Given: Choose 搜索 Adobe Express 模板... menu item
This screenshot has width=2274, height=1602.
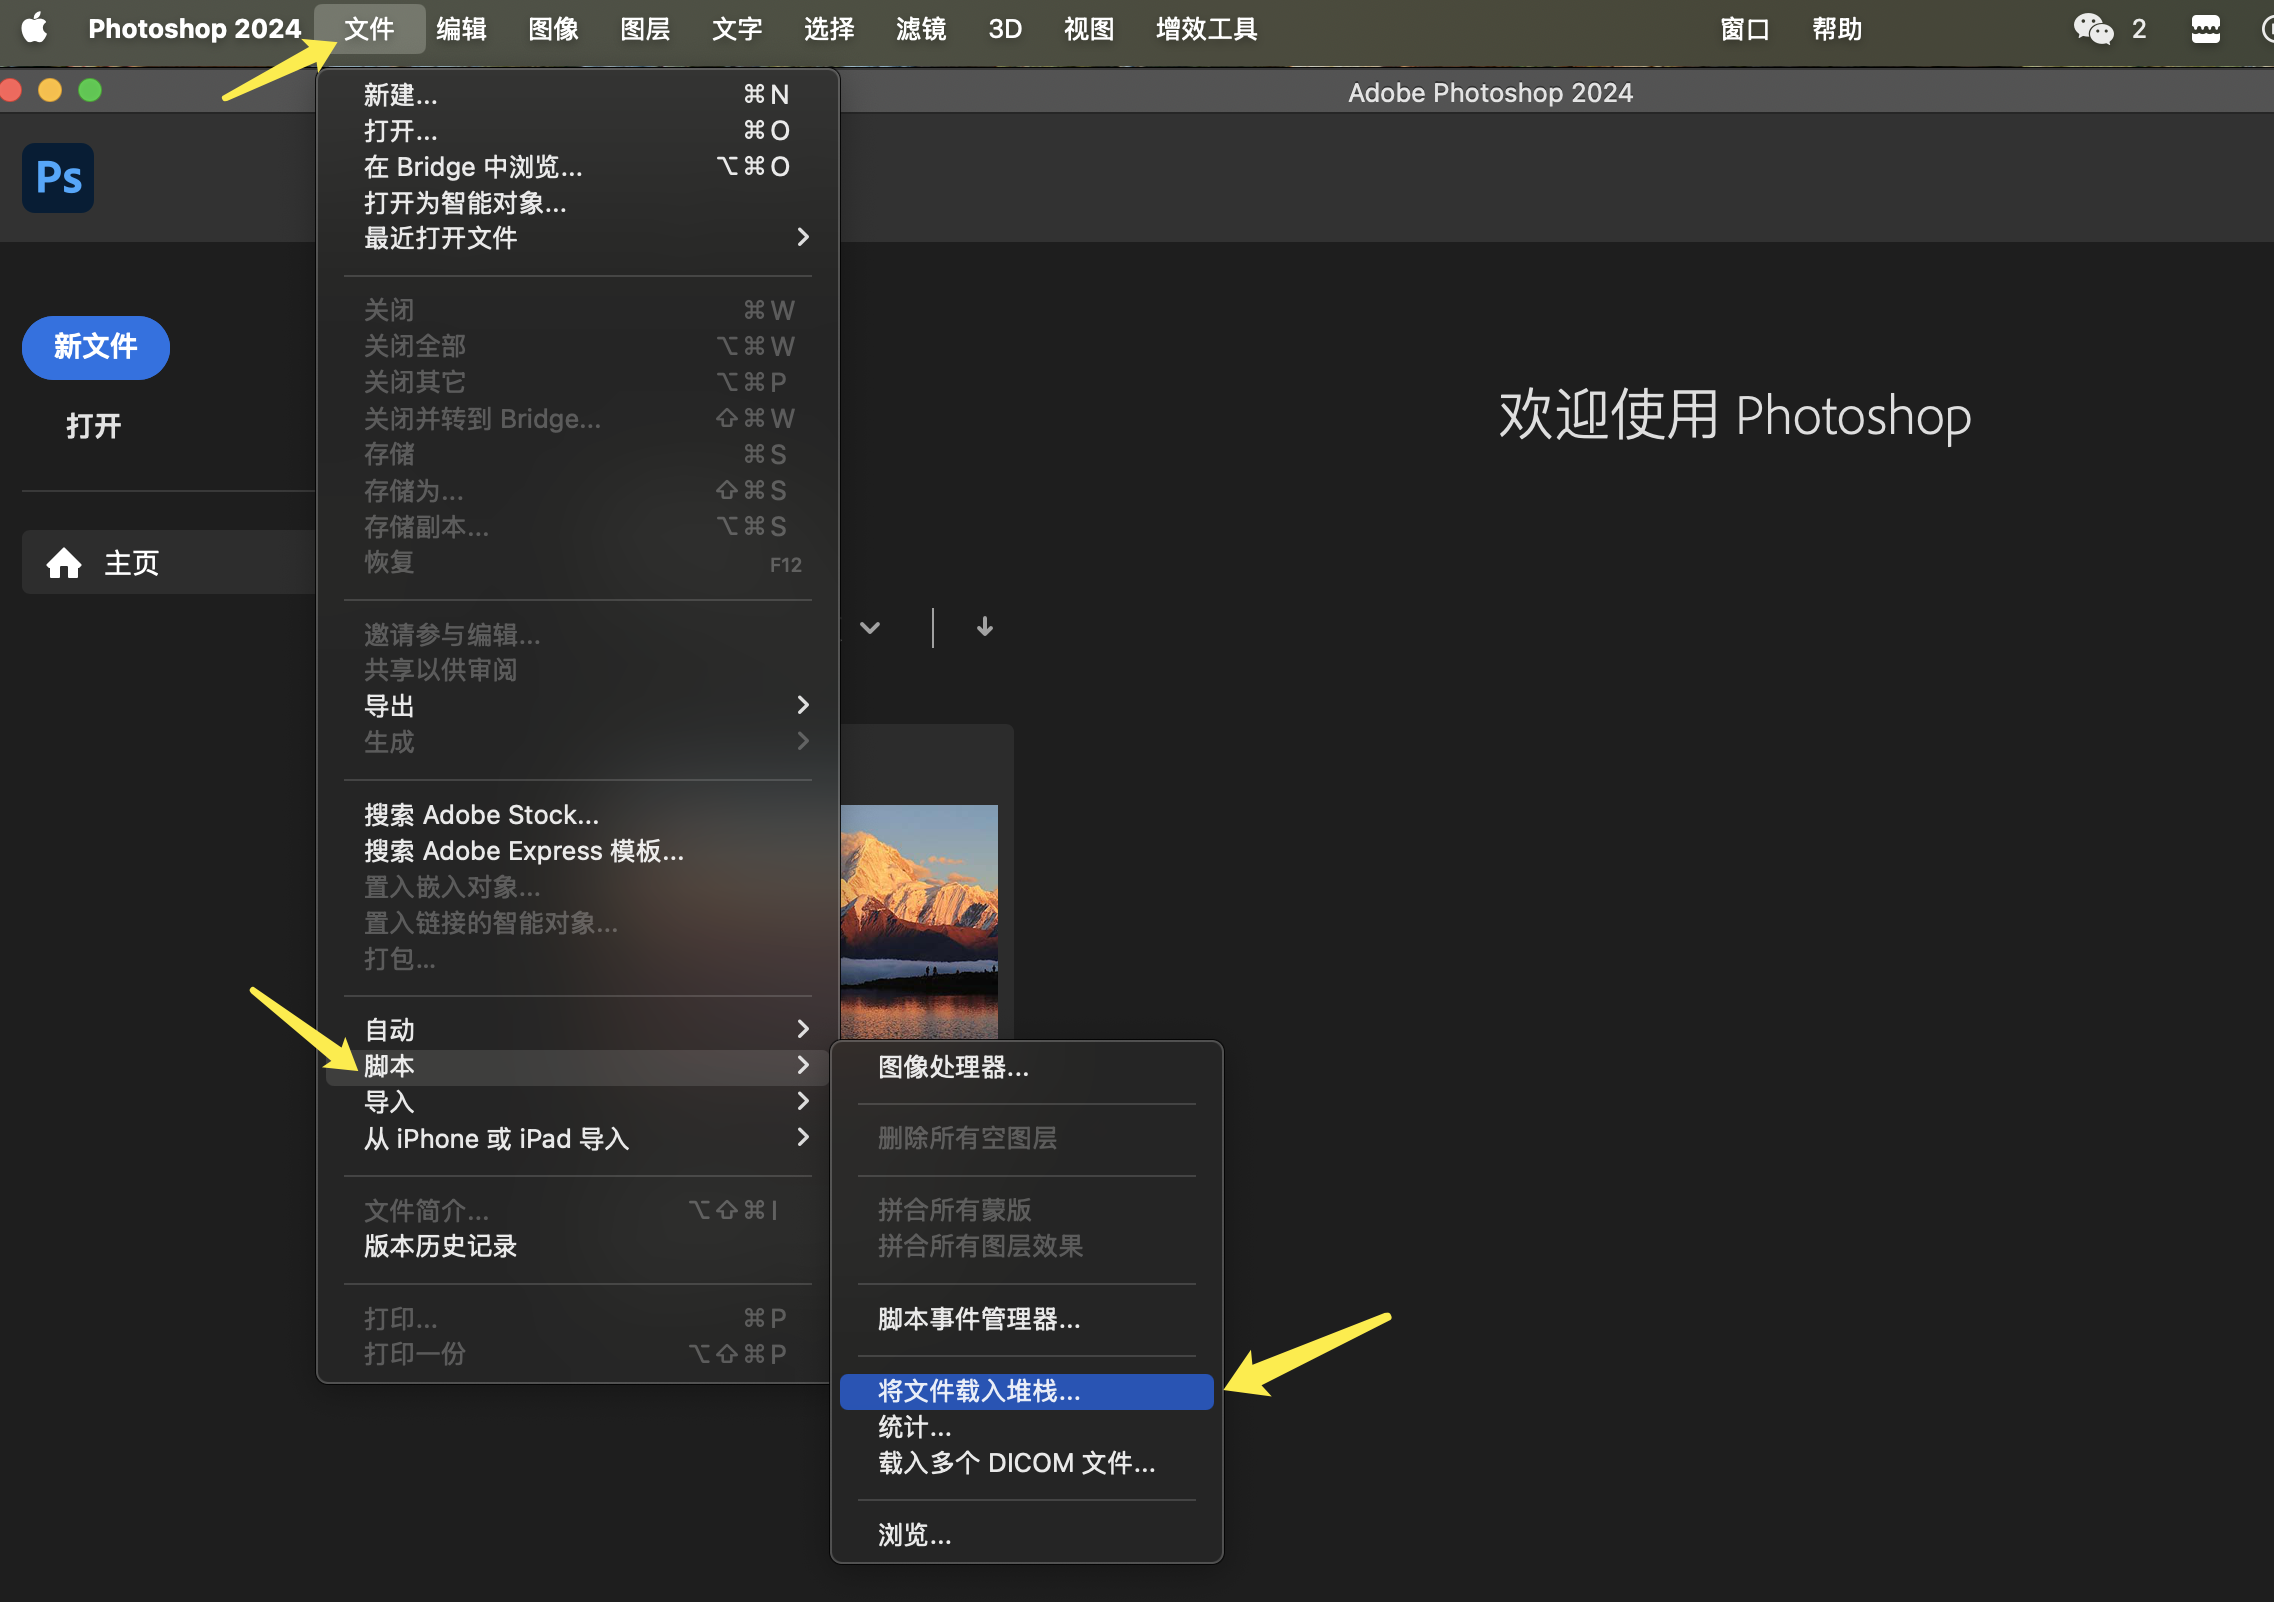Looking at the screenshot, I should pos(577,851).
